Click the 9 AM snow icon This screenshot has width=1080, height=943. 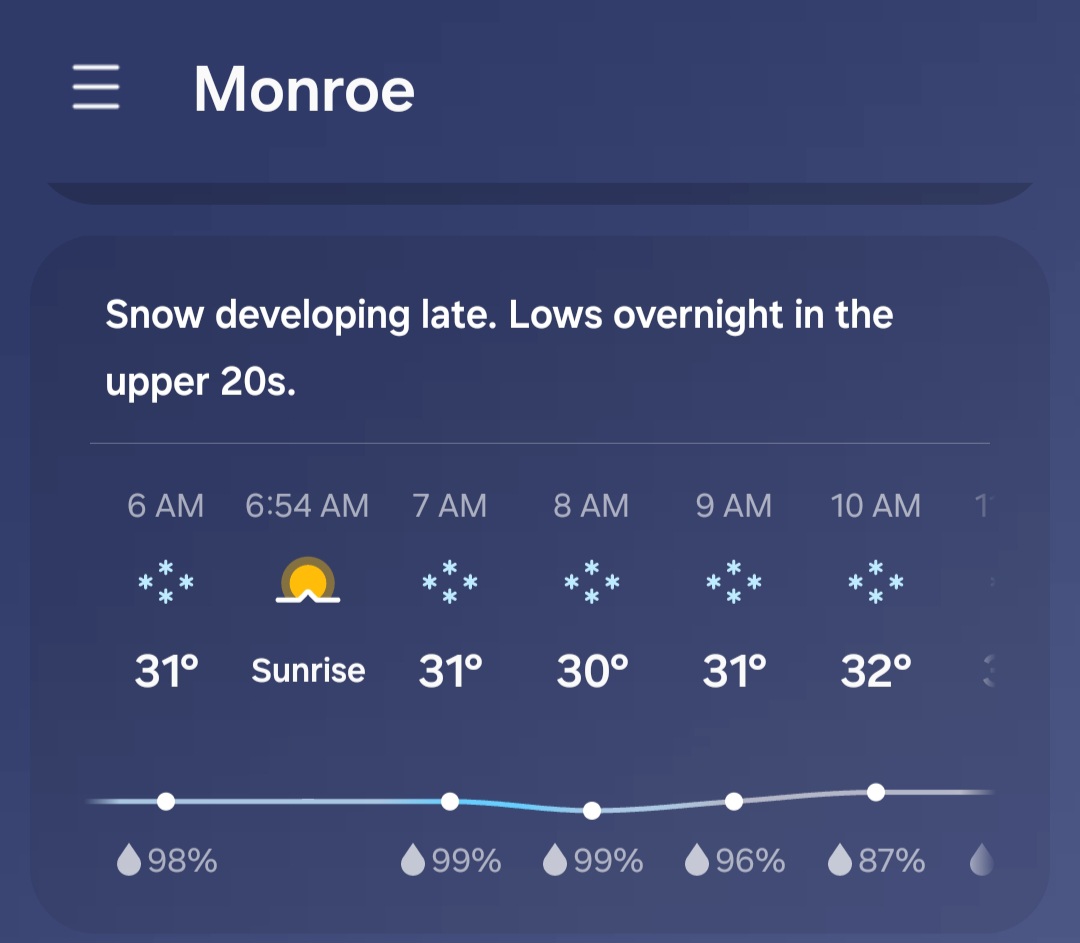pyautogui.click(x=734, y=582)
